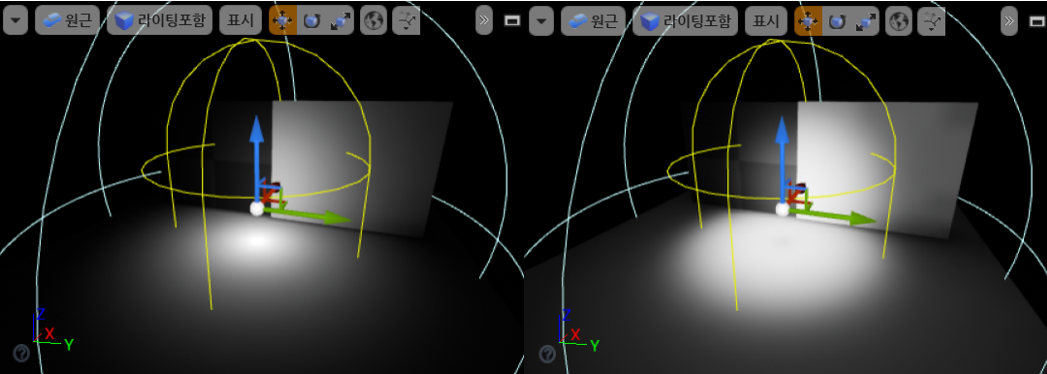The image size is (1047, 374).
Task: Open the 표시 menu in right viewport
Action: tap(766, 21)
